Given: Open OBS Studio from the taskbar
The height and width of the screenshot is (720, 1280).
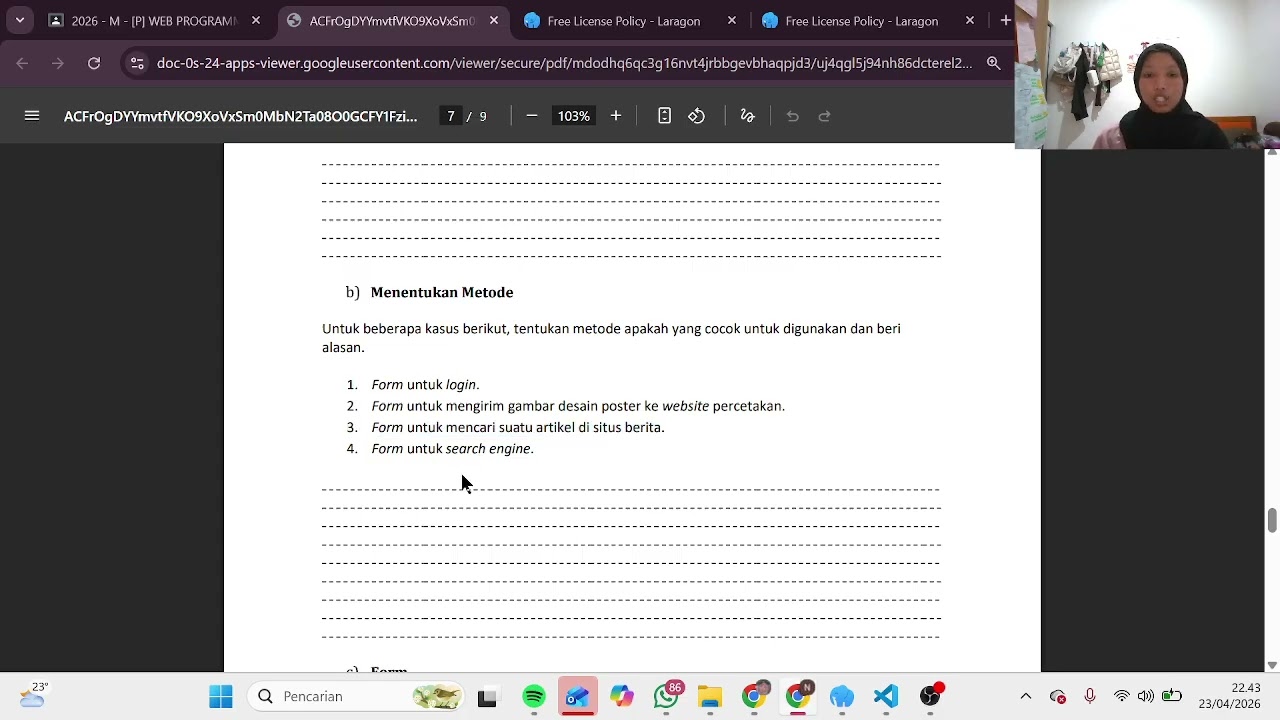Looking at the screenshot, I should coord(930,696).
